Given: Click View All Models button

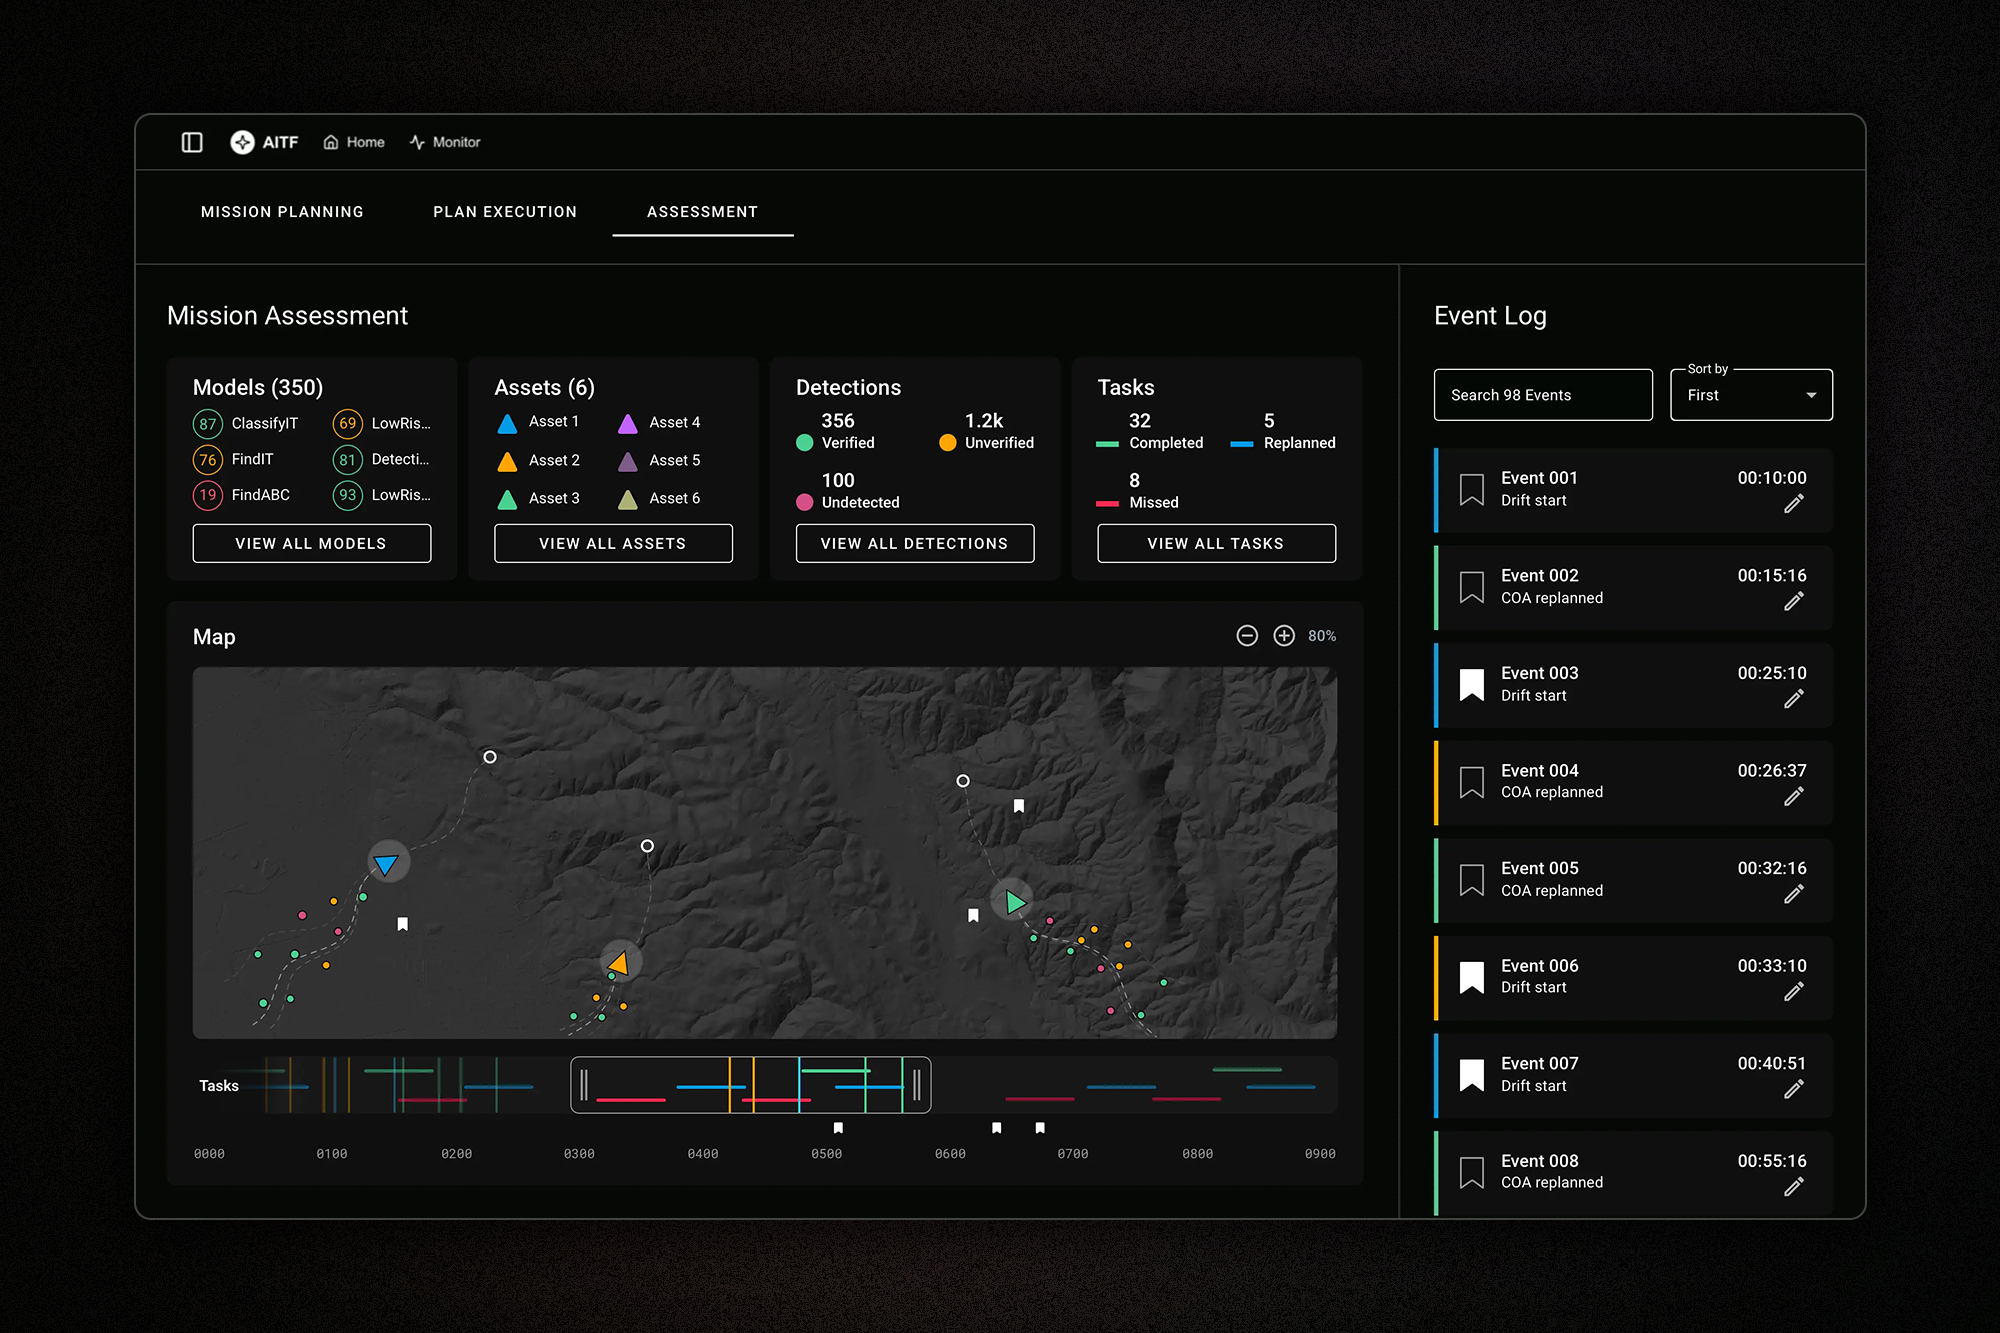Looking at the screenshot, I should [x=311, y=543].
